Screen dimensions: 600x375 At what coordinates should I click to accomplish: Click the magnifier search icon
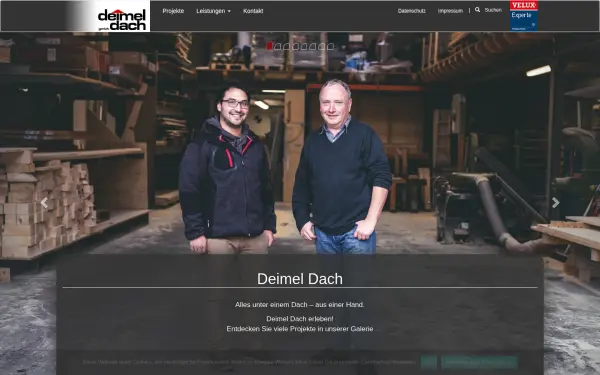[x=477, y=10]
